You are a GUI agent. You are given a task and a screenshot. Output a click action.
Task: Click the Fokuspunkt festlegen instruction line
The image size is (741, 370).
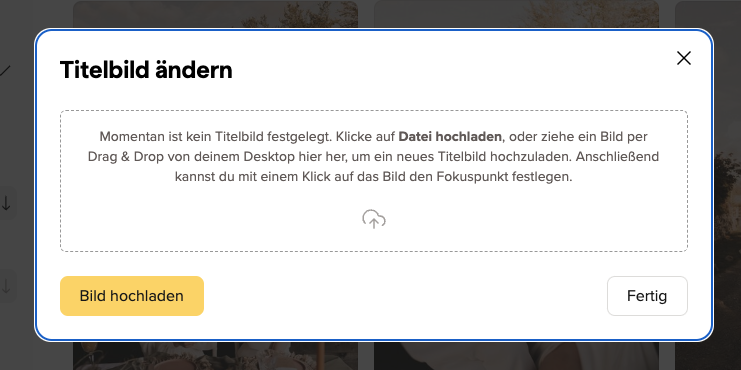coord(373,177)
